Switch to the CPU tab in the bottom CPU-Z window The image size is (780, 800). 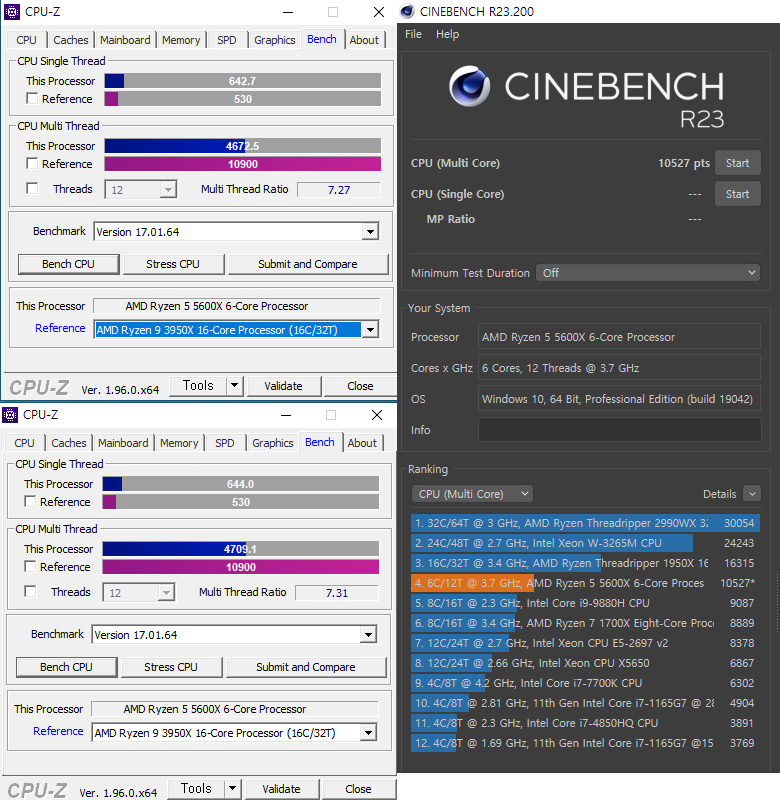(24, 443)
